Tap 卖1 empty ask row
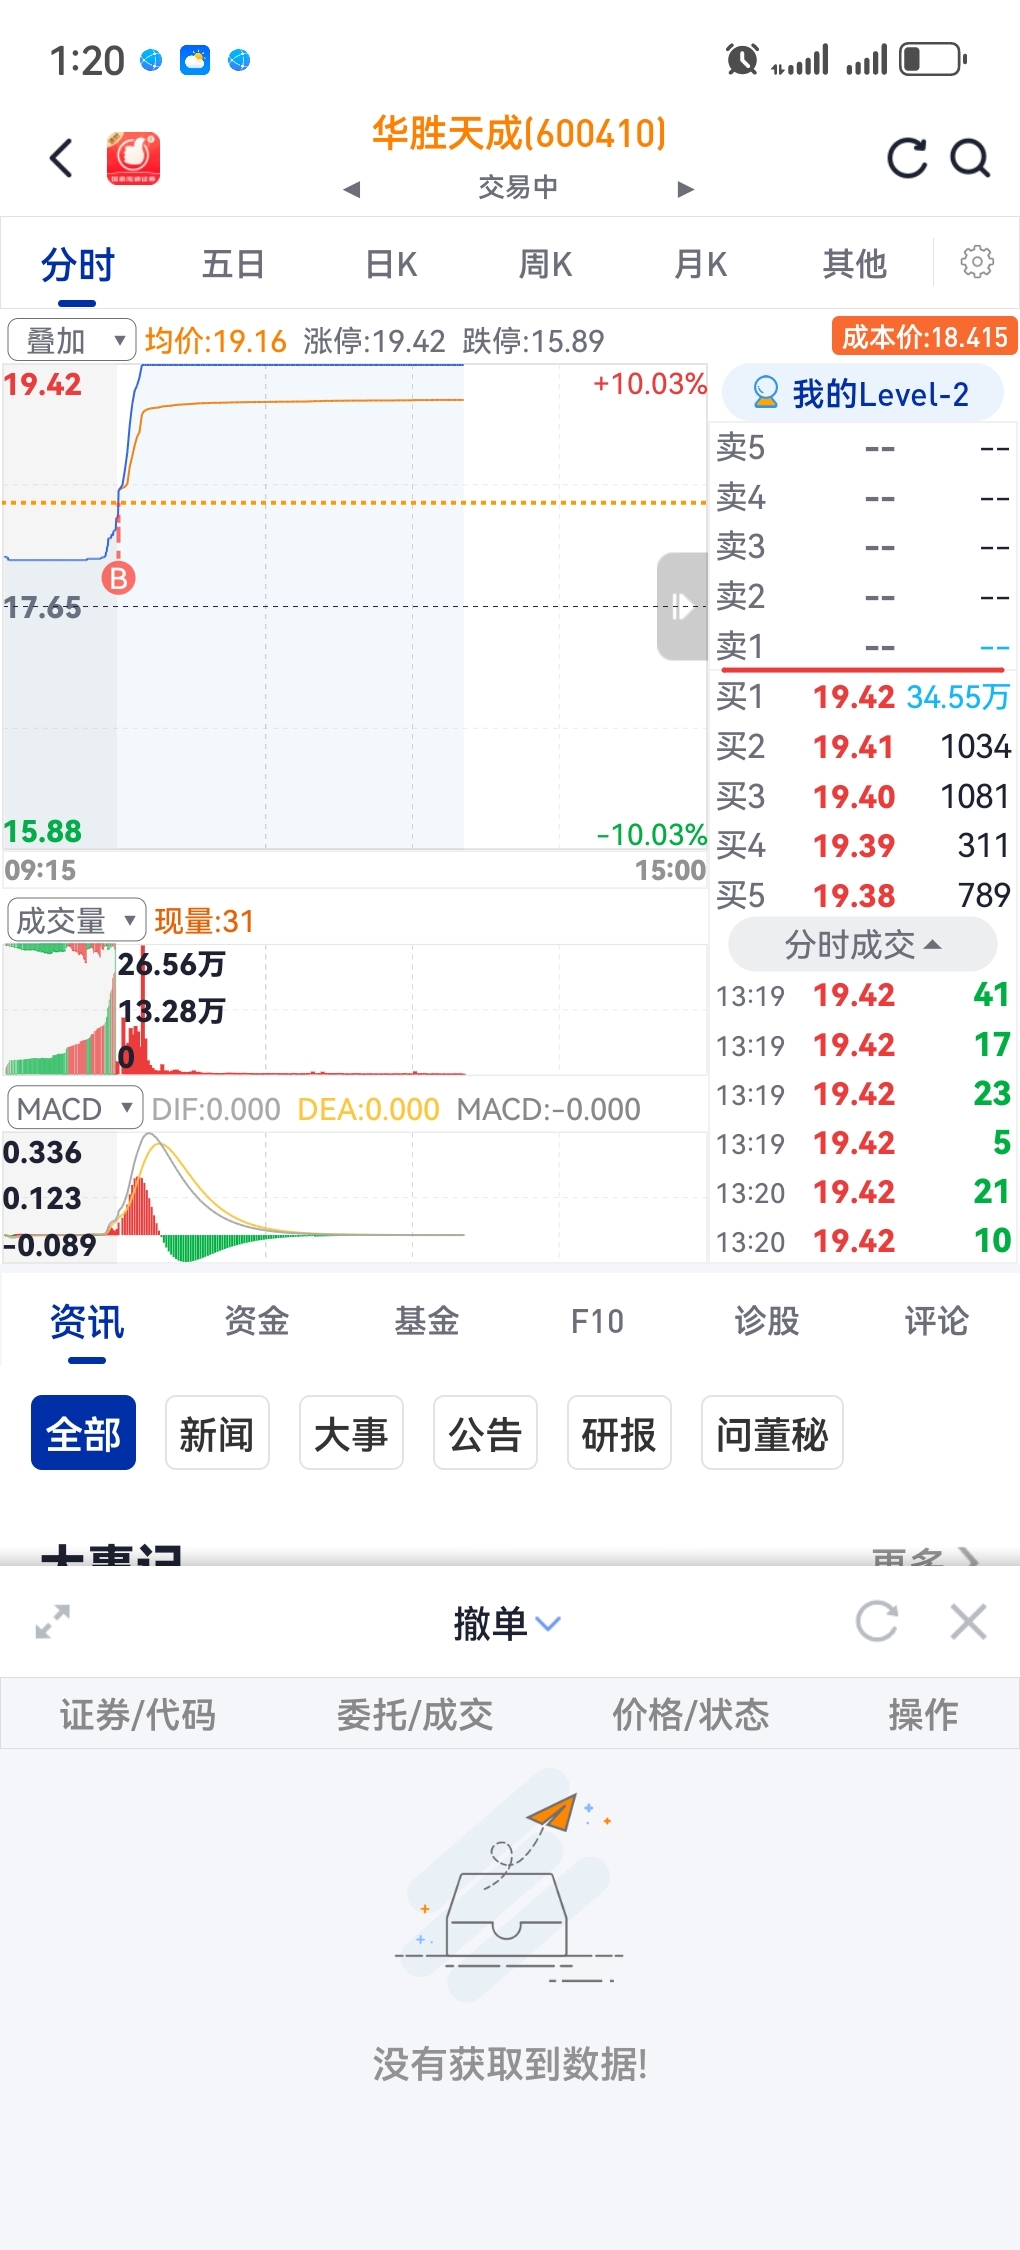1020x2250 pixels. click(863, 646)
